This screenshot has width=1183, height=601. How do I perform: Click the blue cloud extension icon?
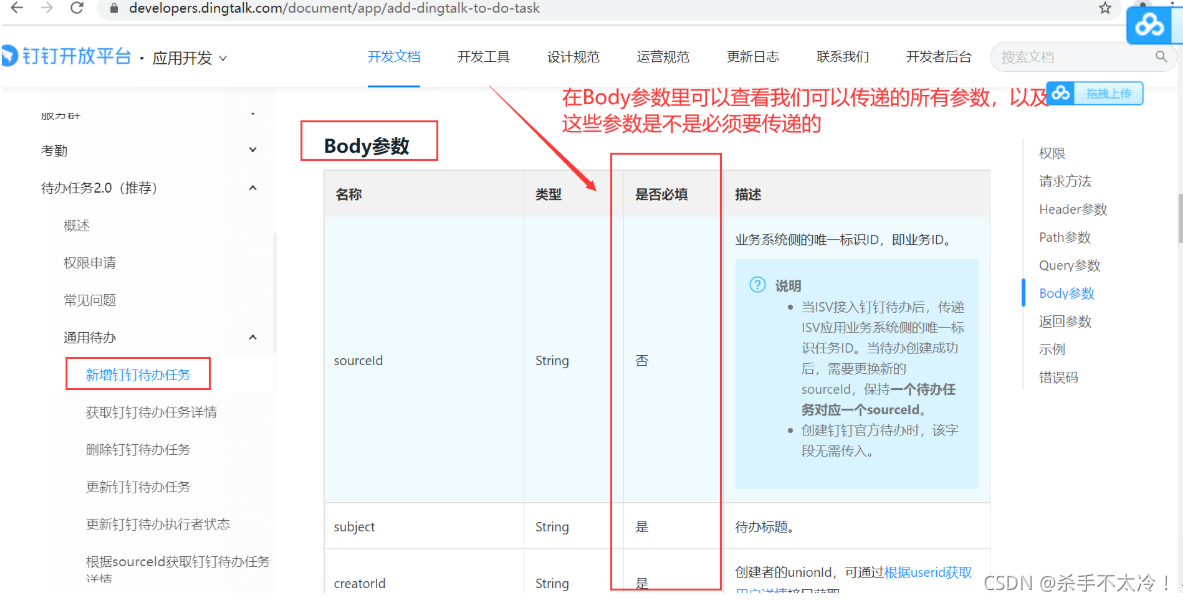[1151, 25]
